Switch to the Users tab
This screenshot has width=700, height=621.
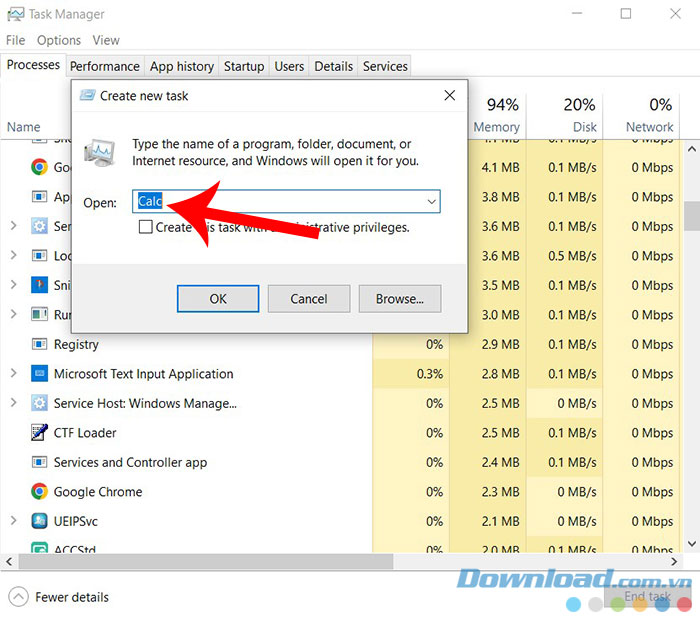tap(289, 67)
